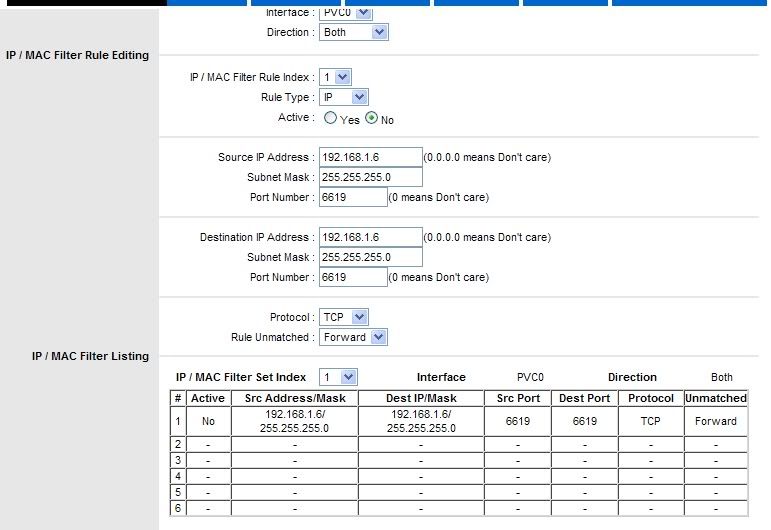Image resolution: width=771 pixels, height=530 pixels.
Task: Click the Src Address/Mask column header
Action: click(x=295, y=398)
